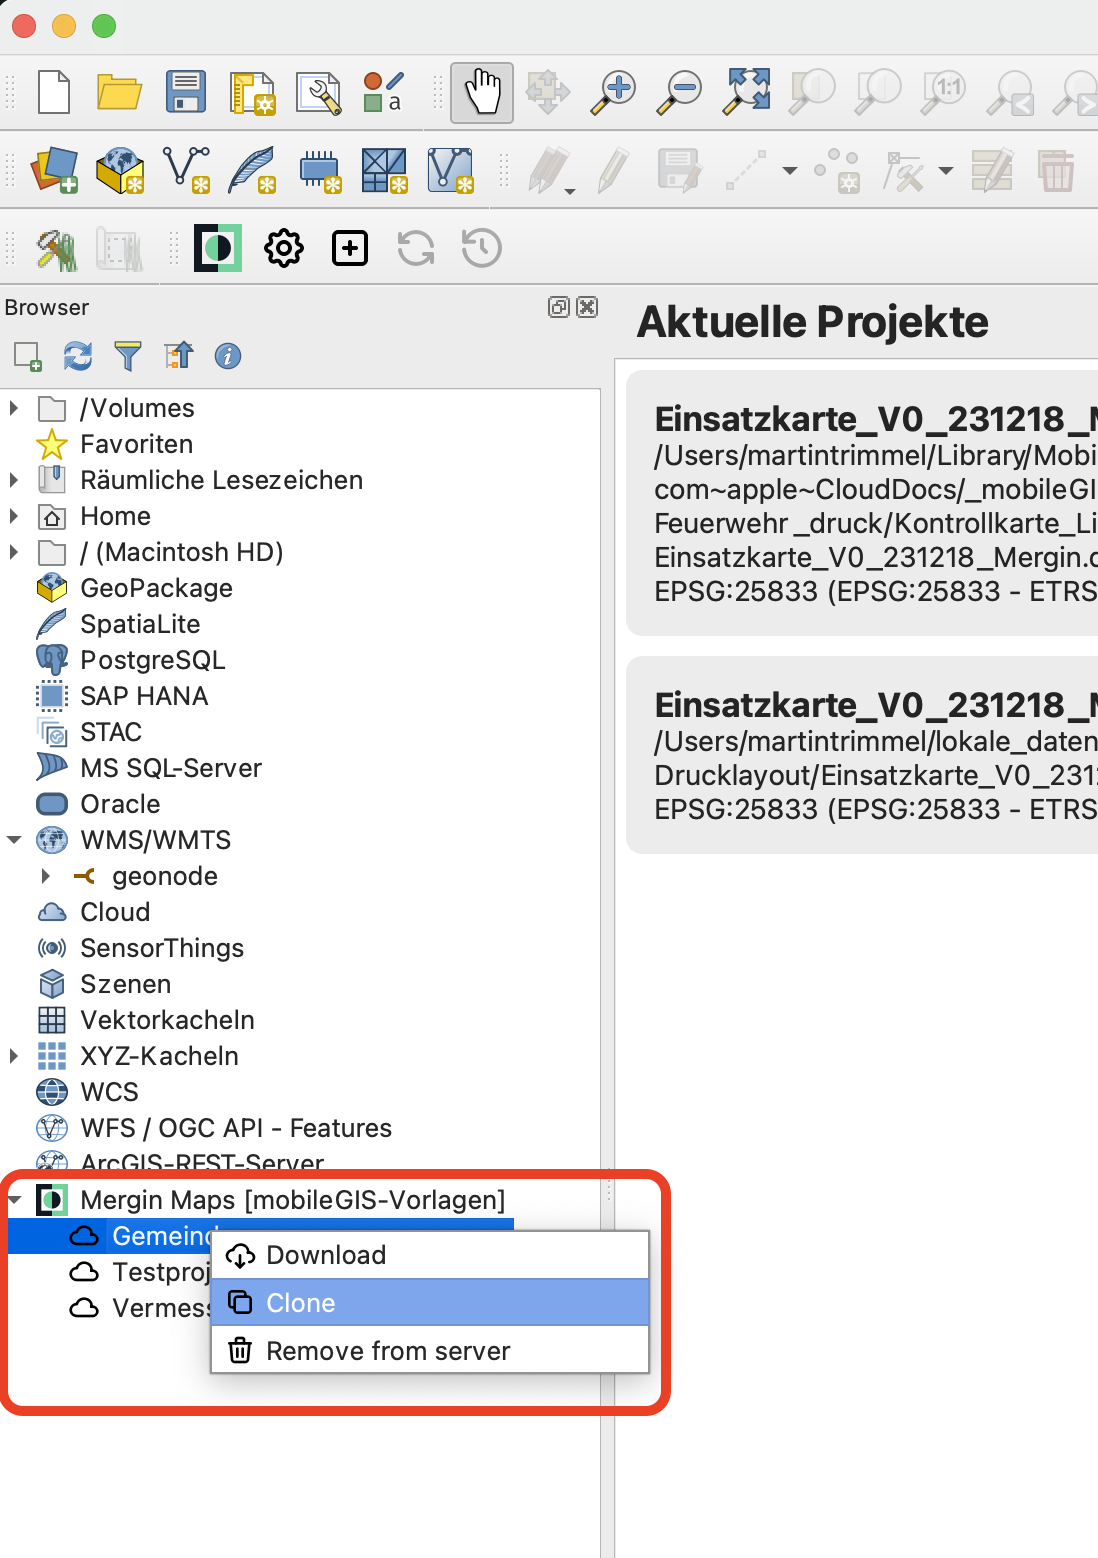
Task: Click the Browser Filter funnel icon
Action: click(128, 356)
